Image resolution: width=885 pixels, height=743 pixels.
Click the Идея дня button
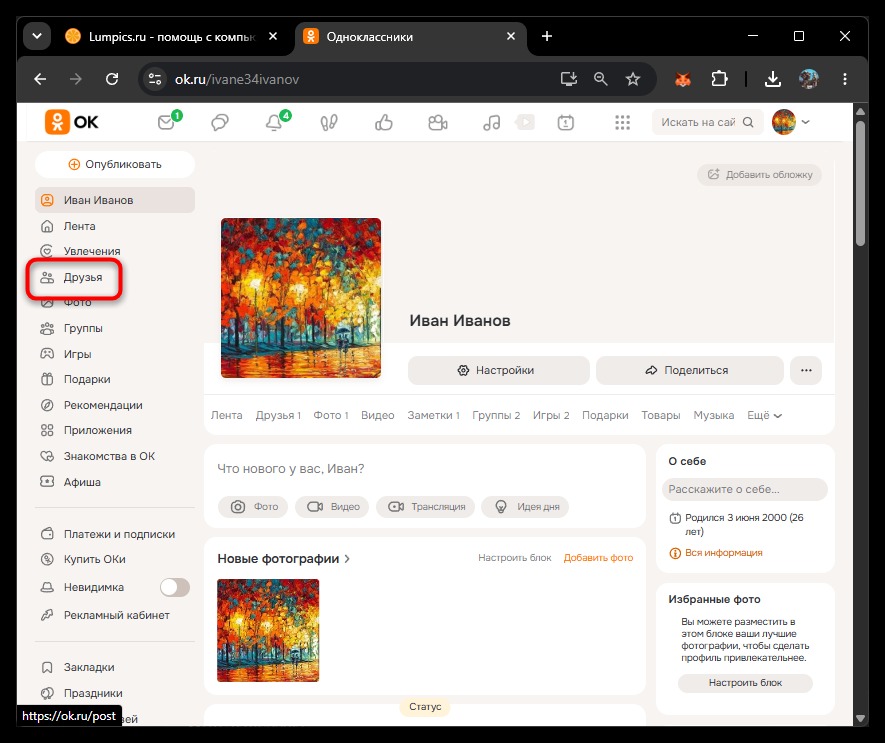[525, 507]
